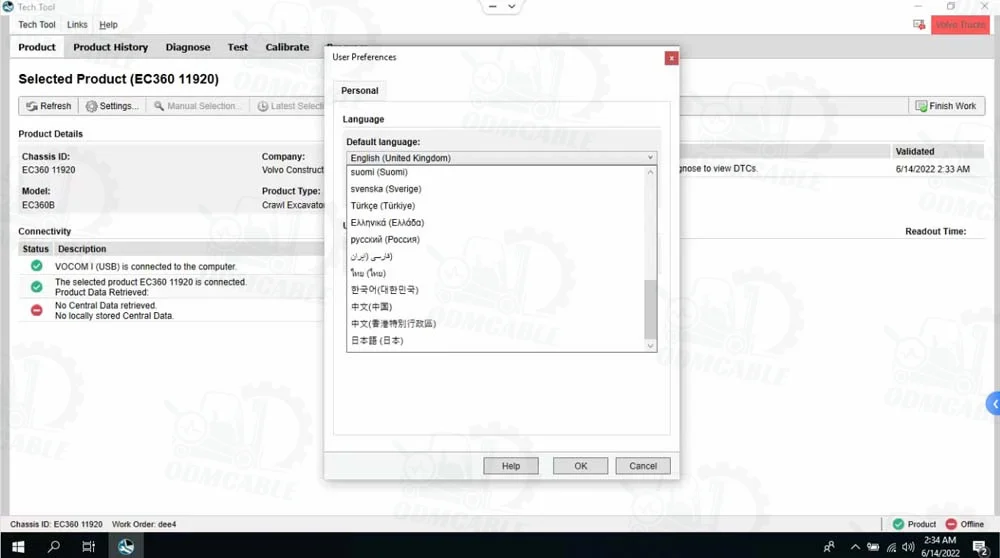Screen dimensions: 1000x558
Task: Select svenska (Sverige) from language list
Action: [385, 189]
